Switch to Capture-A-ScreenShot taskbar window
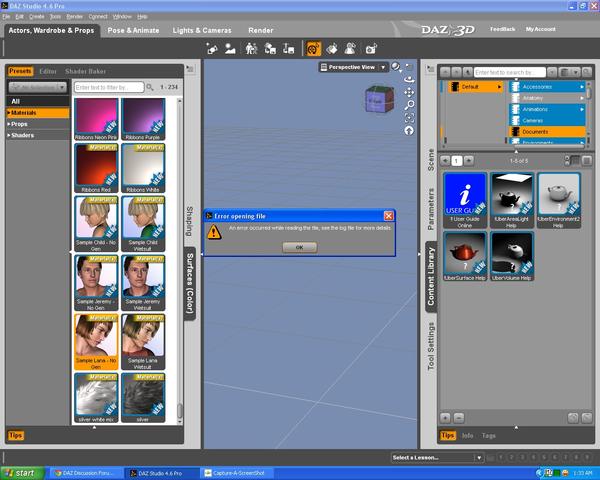Viewport: 600px width, 480px height. point(236,473)
